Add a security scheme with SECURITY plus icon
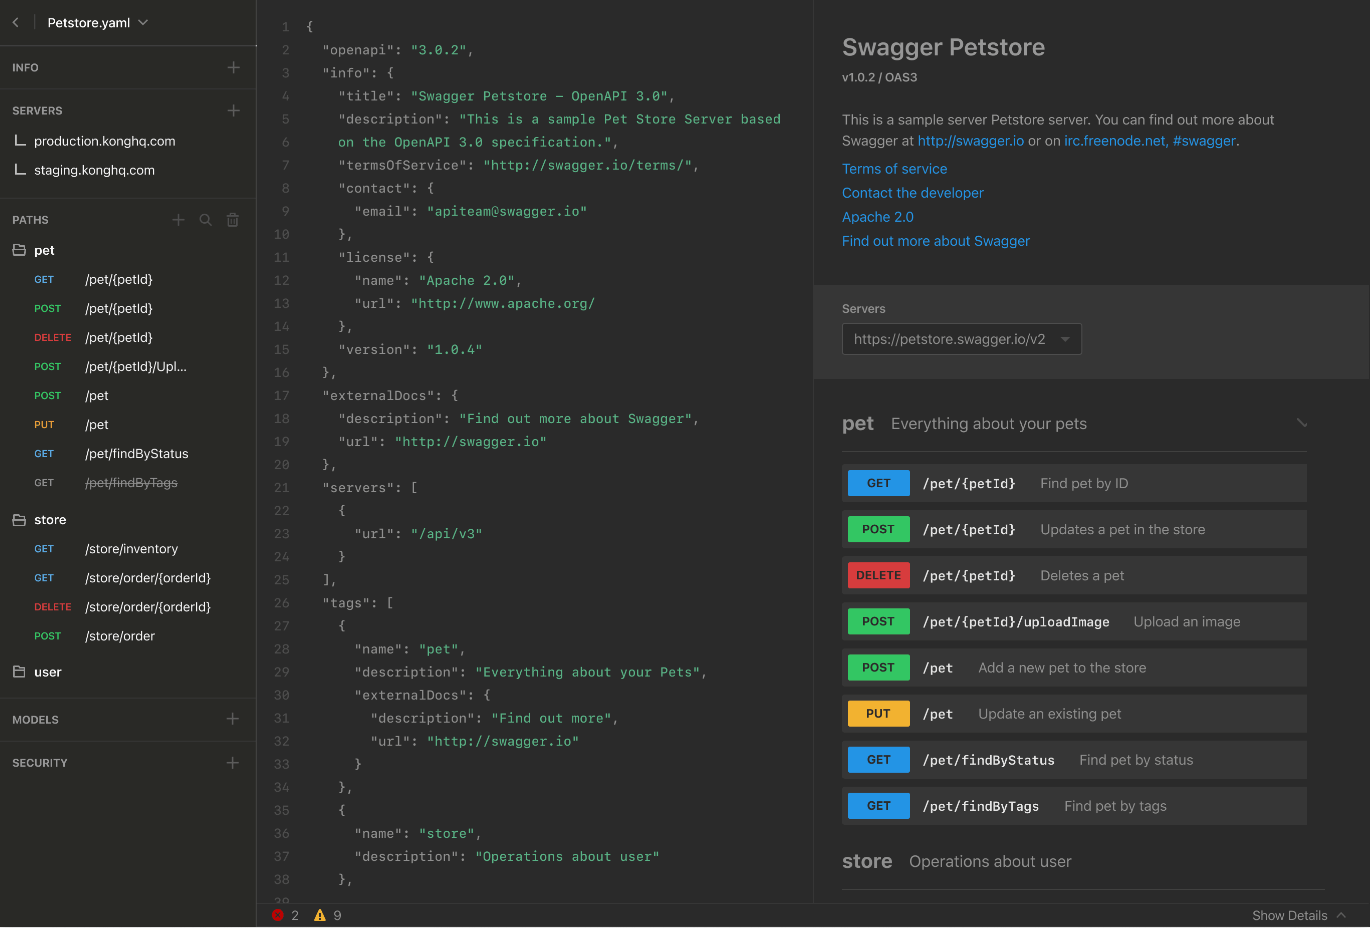The image size is (1370, 928). click(233, 762)
